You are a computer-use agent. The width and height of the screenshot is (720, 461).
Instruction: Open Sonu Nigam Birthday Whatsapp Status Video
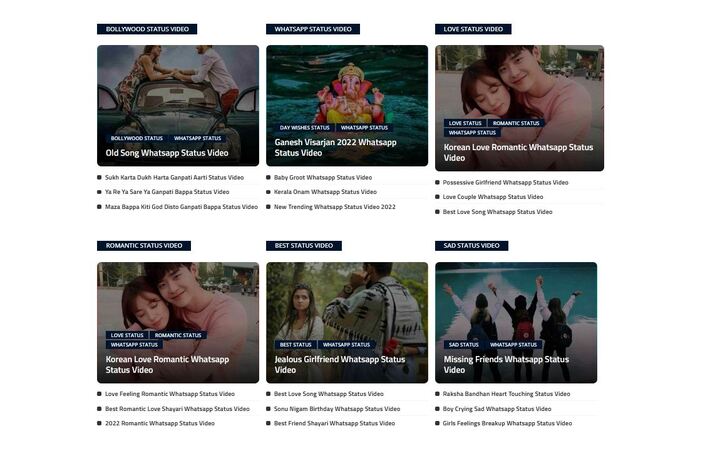[x=337, y=409]
